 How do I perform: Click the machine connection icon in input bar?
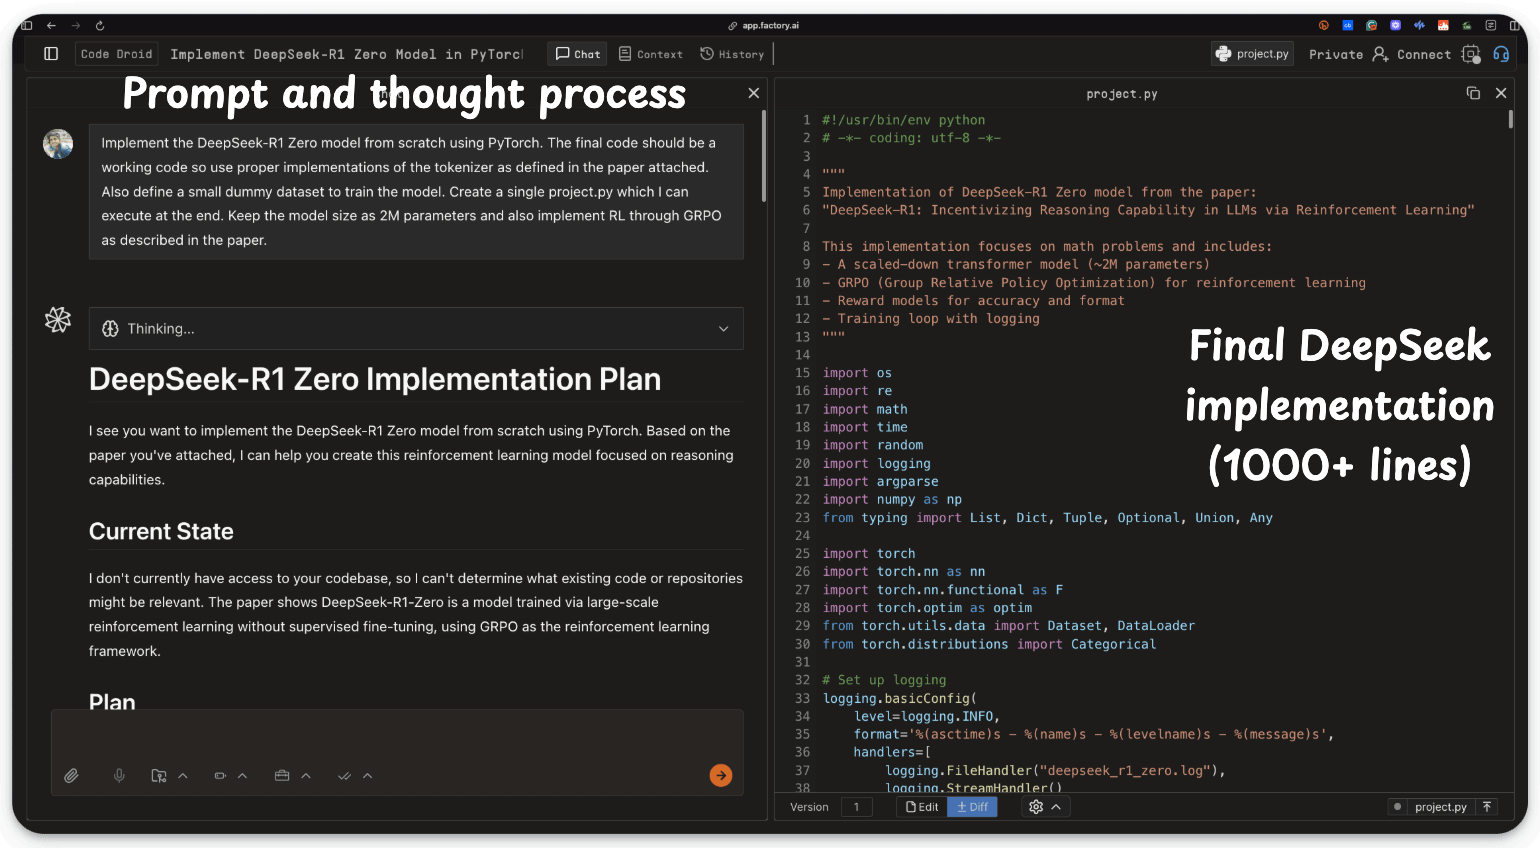point(220,776)
